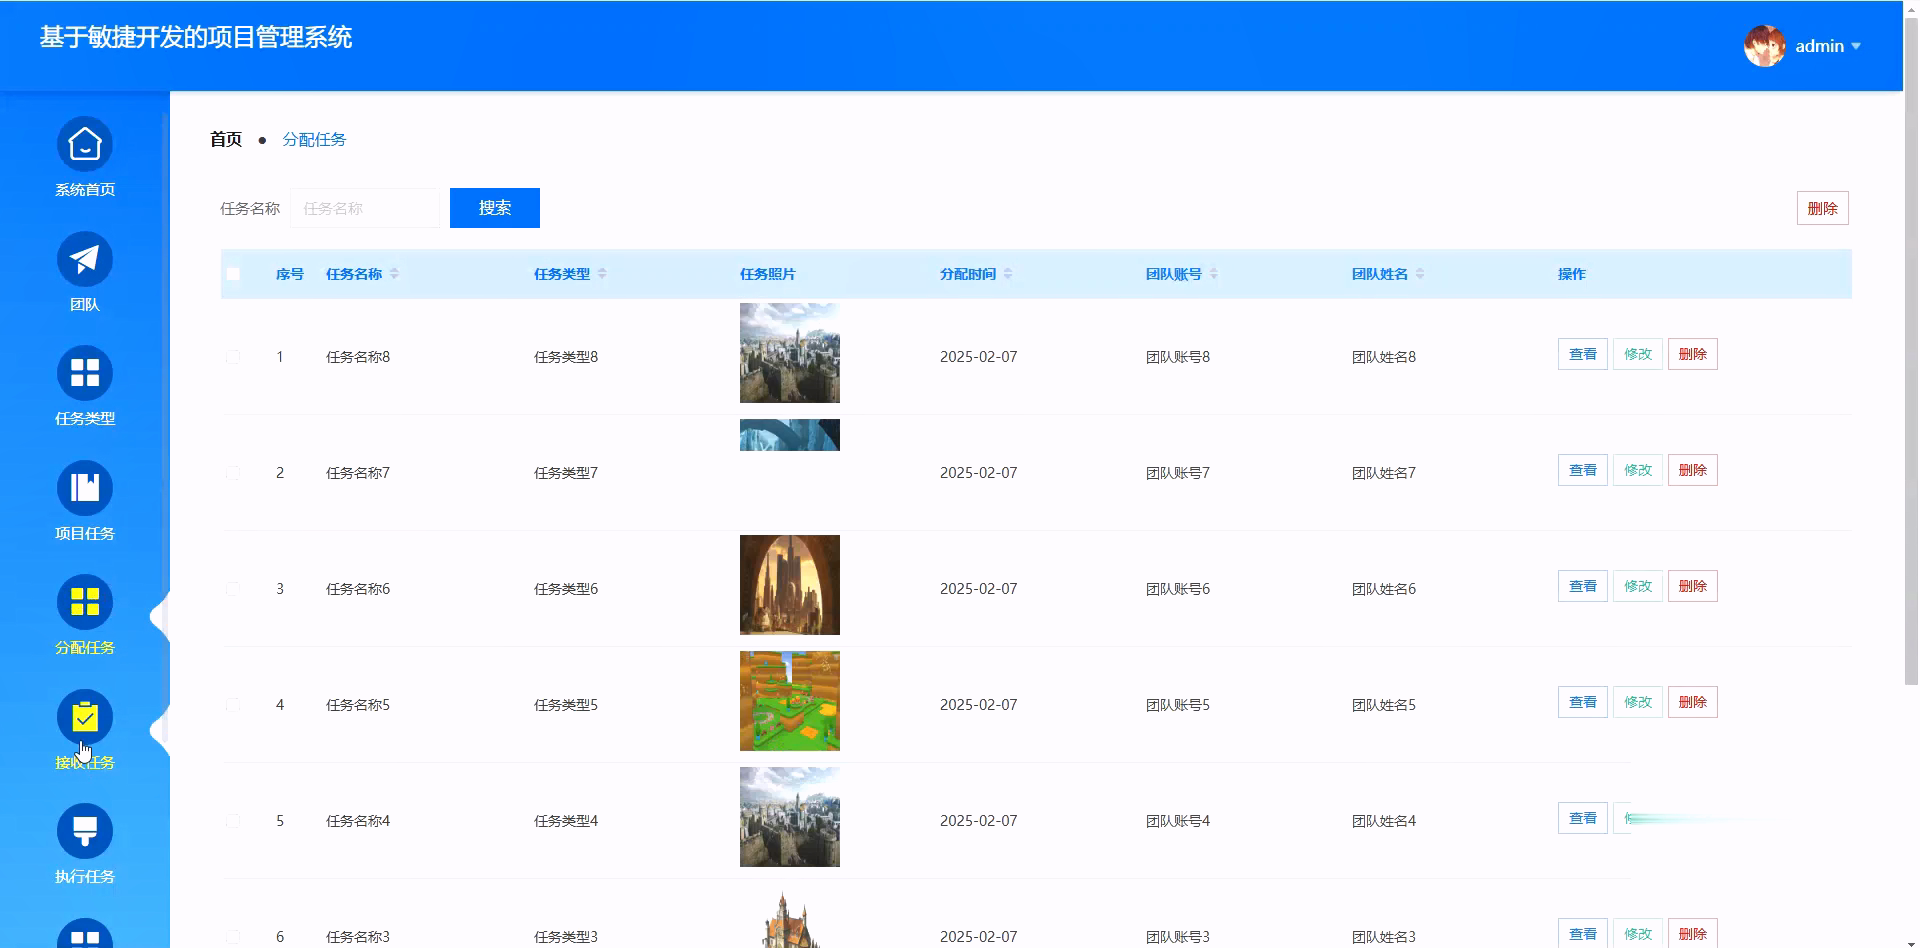Open the task photo of 任务名称7
Viewport: 1920px width, 948px height.
tap(790, 435)
